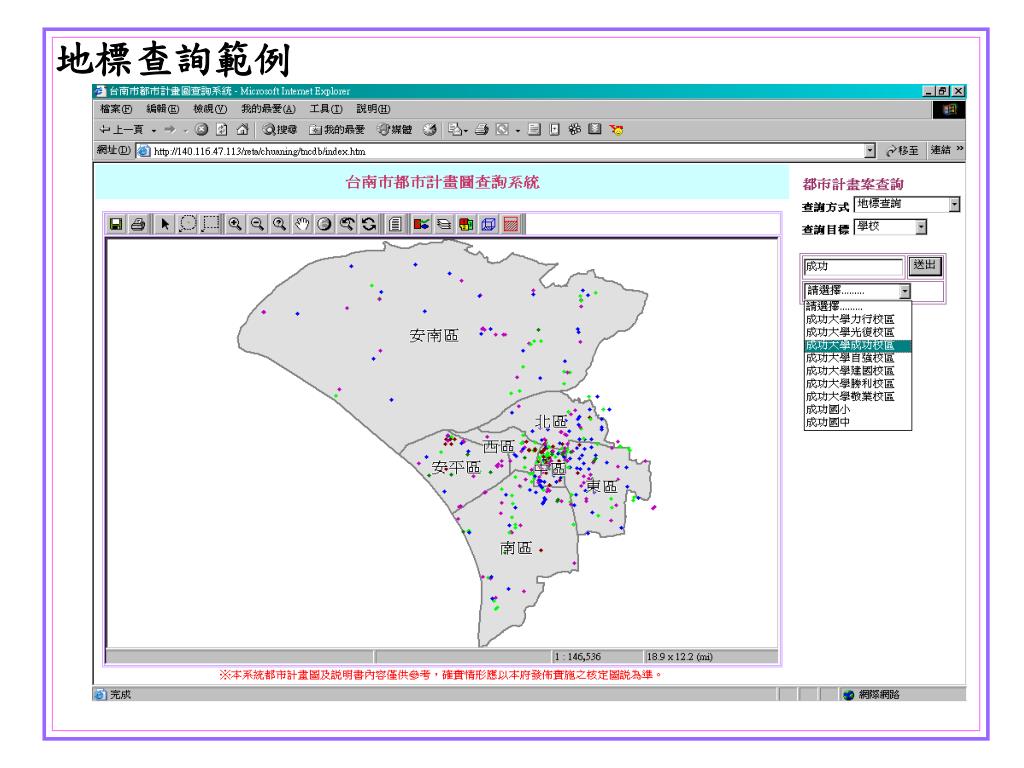Click the browser refresh page icon
The width and height of the screenshot is (1024, 768).
222,130
